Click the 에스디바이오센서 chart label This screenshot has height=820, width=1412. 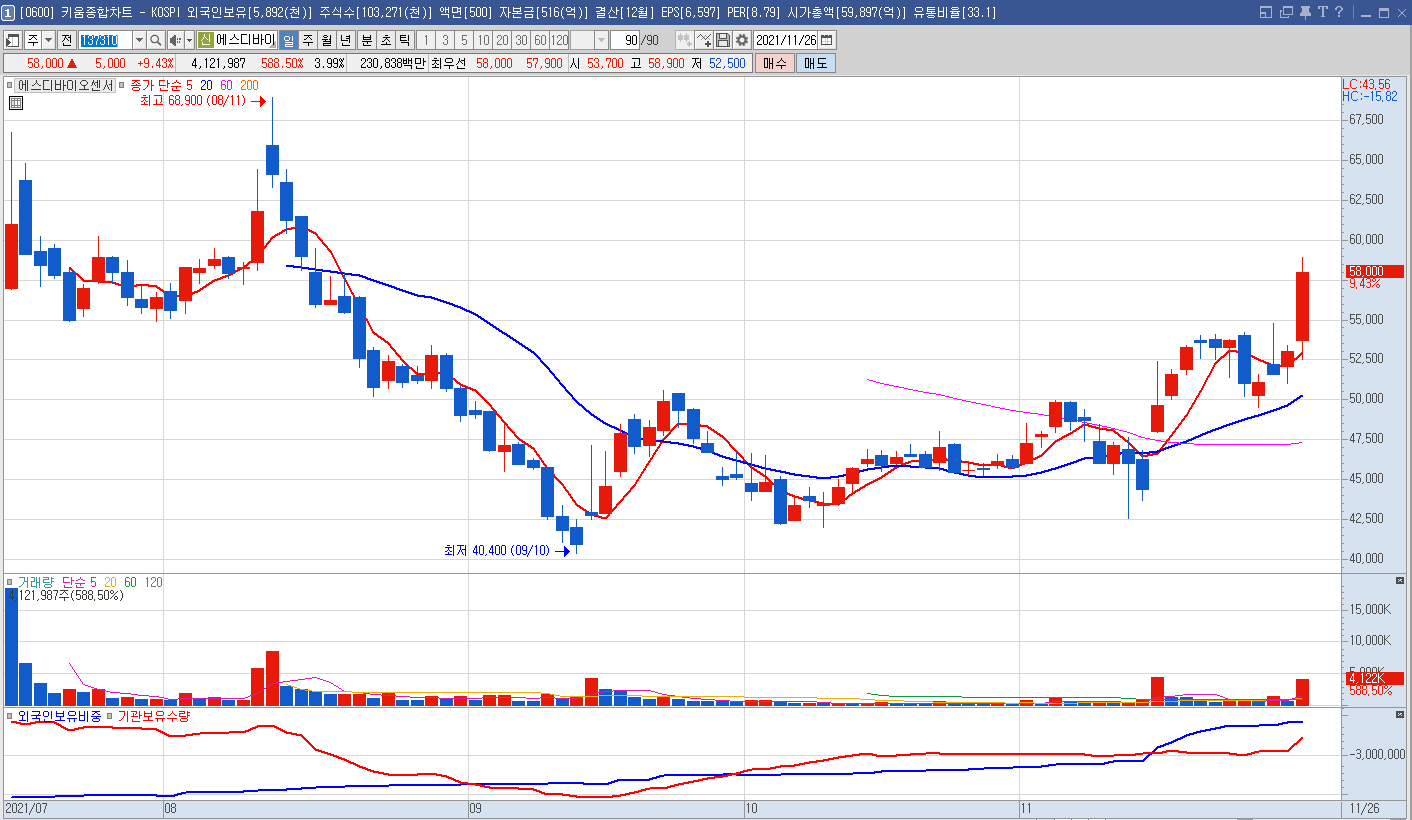pos(64,85)
